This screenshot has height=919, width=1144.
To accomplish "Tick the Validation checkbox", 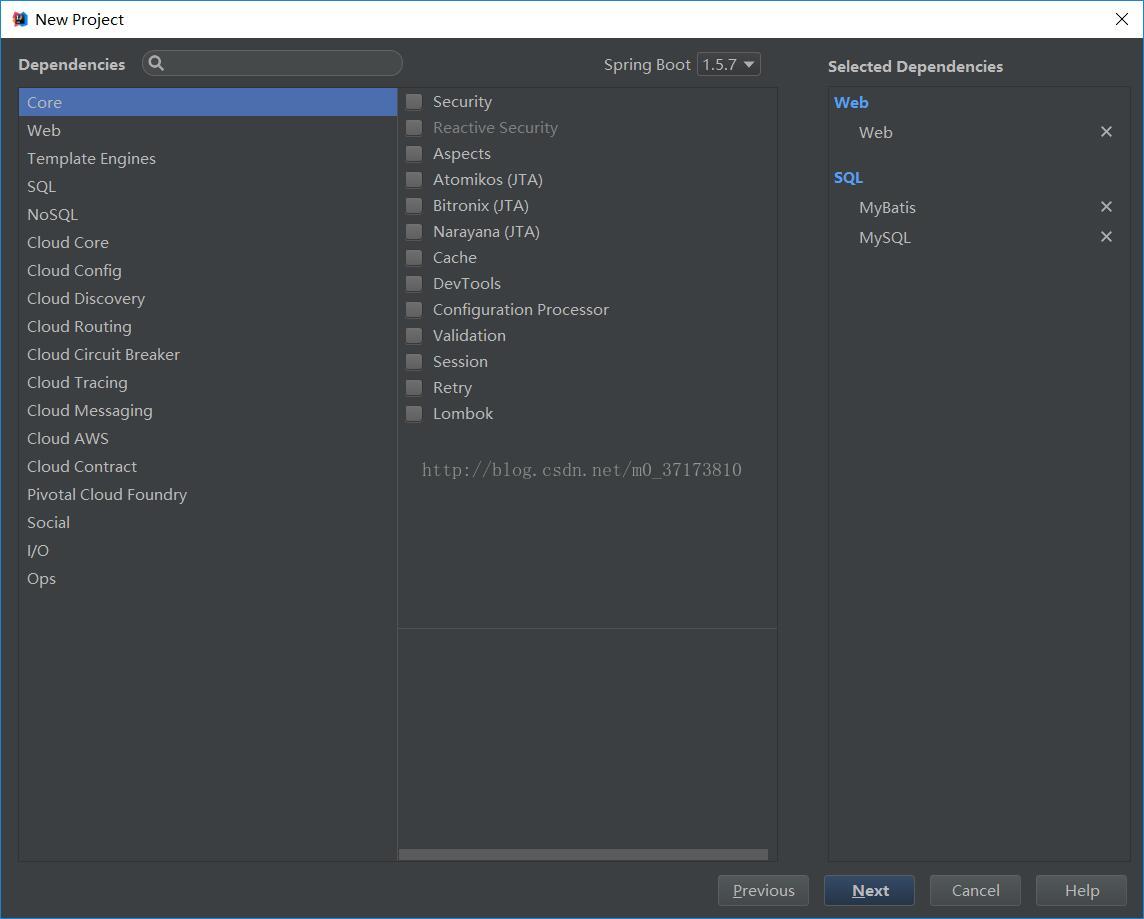I will pyautogui.click(x=414, y=336).
